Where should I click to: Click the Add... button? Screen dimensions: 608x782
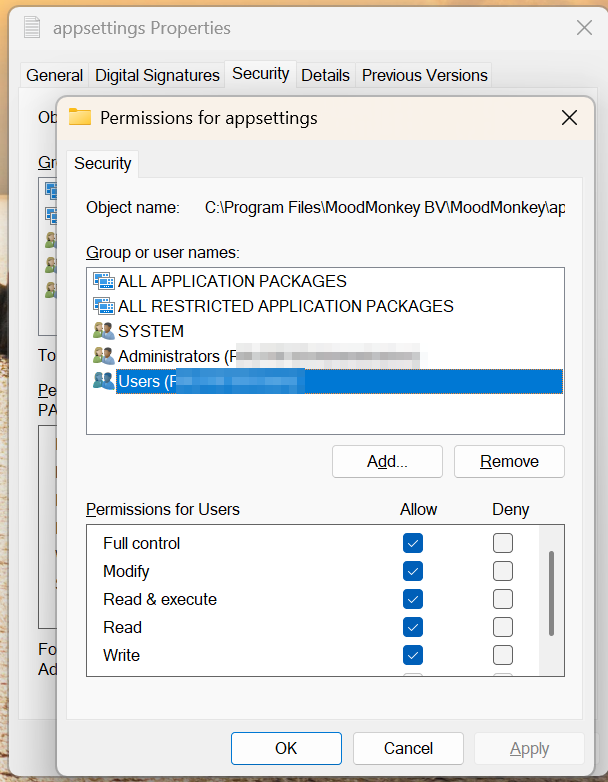[x=387, y=461]
